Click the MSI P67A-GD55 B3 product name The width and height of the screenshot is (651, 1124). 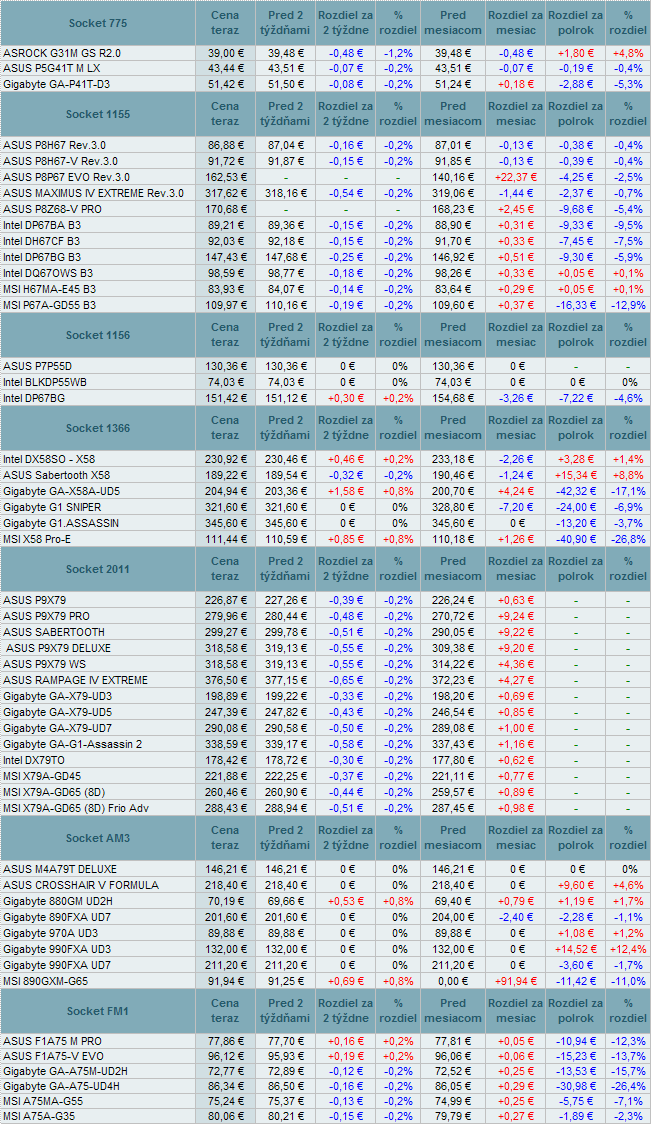[x=49, y=305]
